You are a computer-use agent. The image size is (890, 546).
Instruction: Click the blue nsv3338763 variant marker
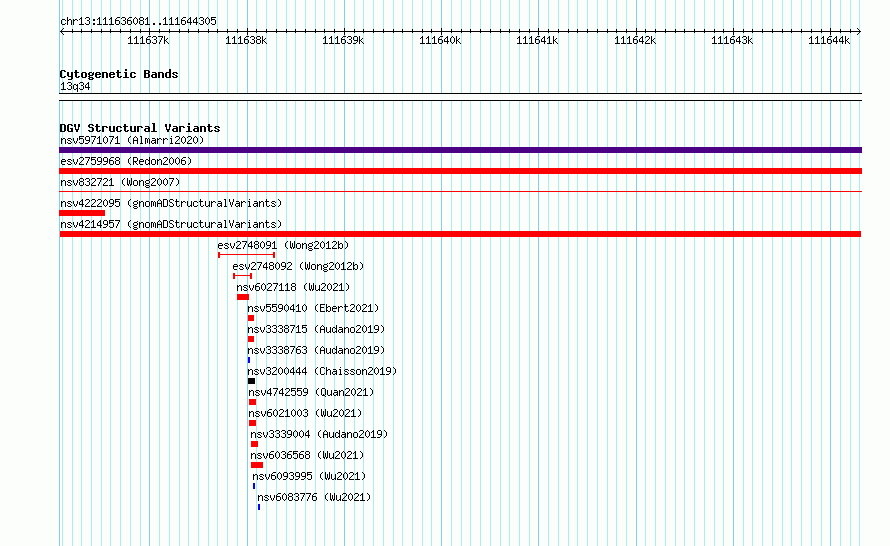[x=249, y=360]
